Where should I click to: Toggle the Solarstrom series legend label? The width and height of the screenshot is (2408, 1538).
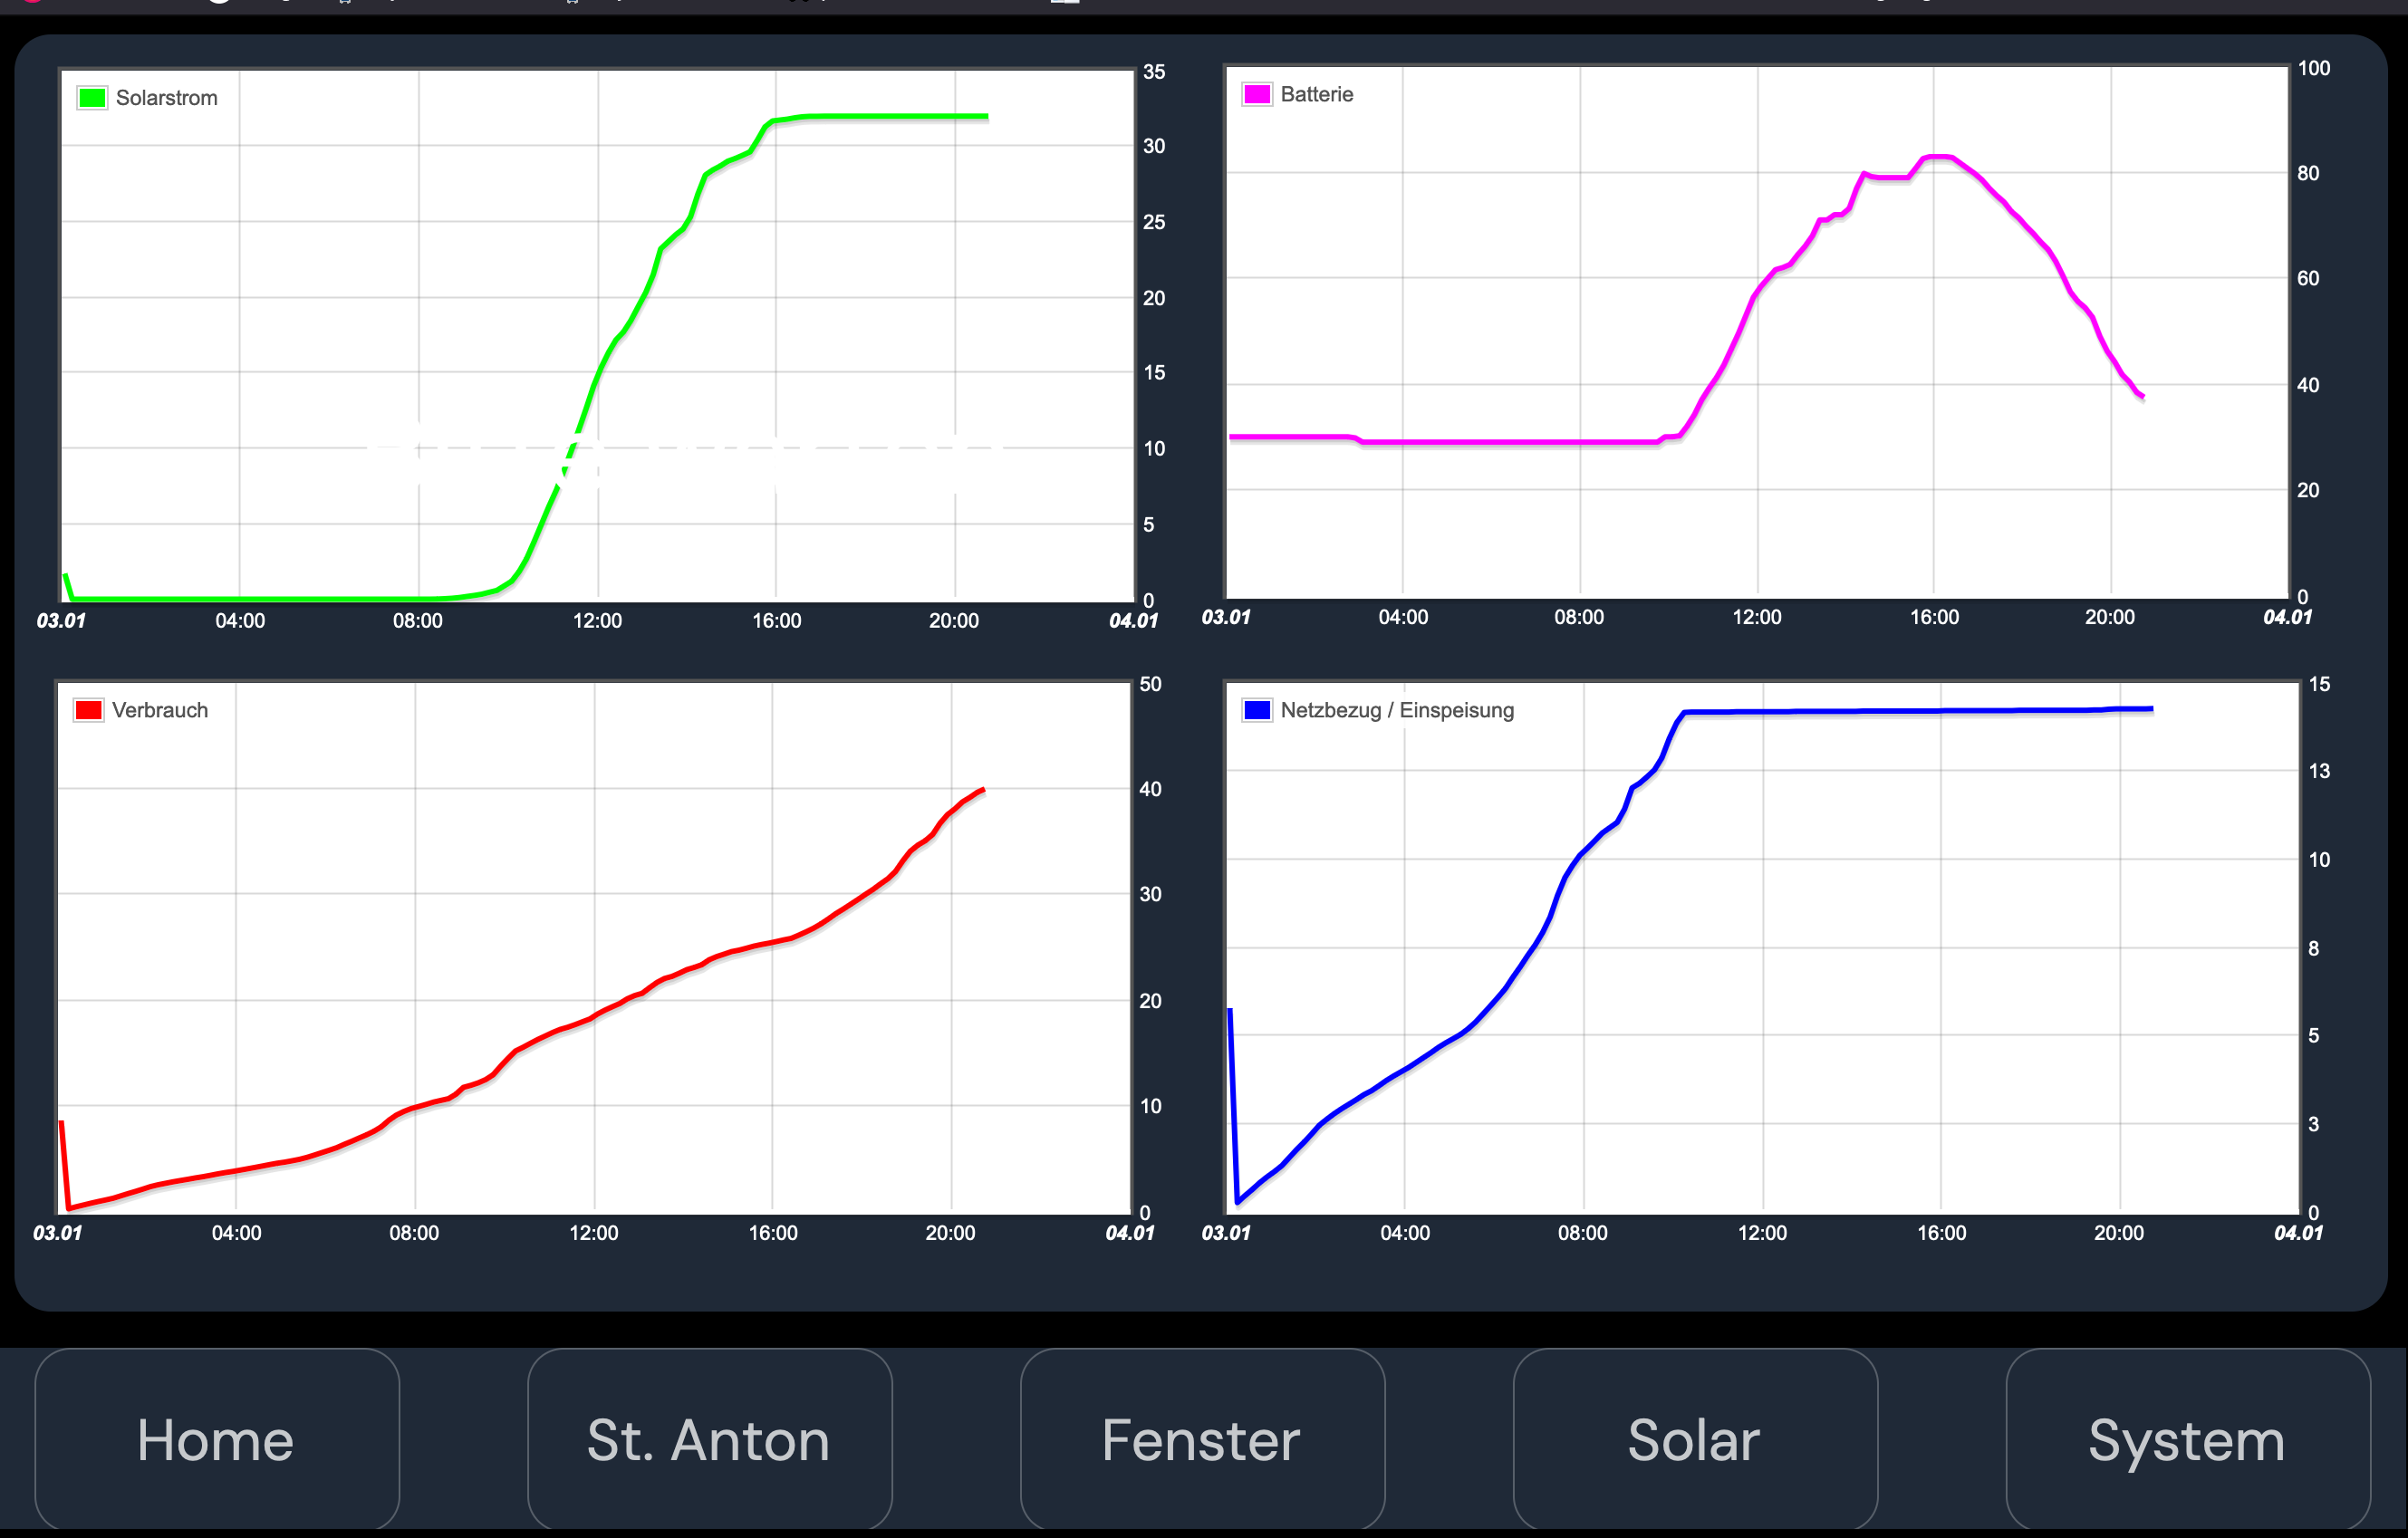point(166,98)
